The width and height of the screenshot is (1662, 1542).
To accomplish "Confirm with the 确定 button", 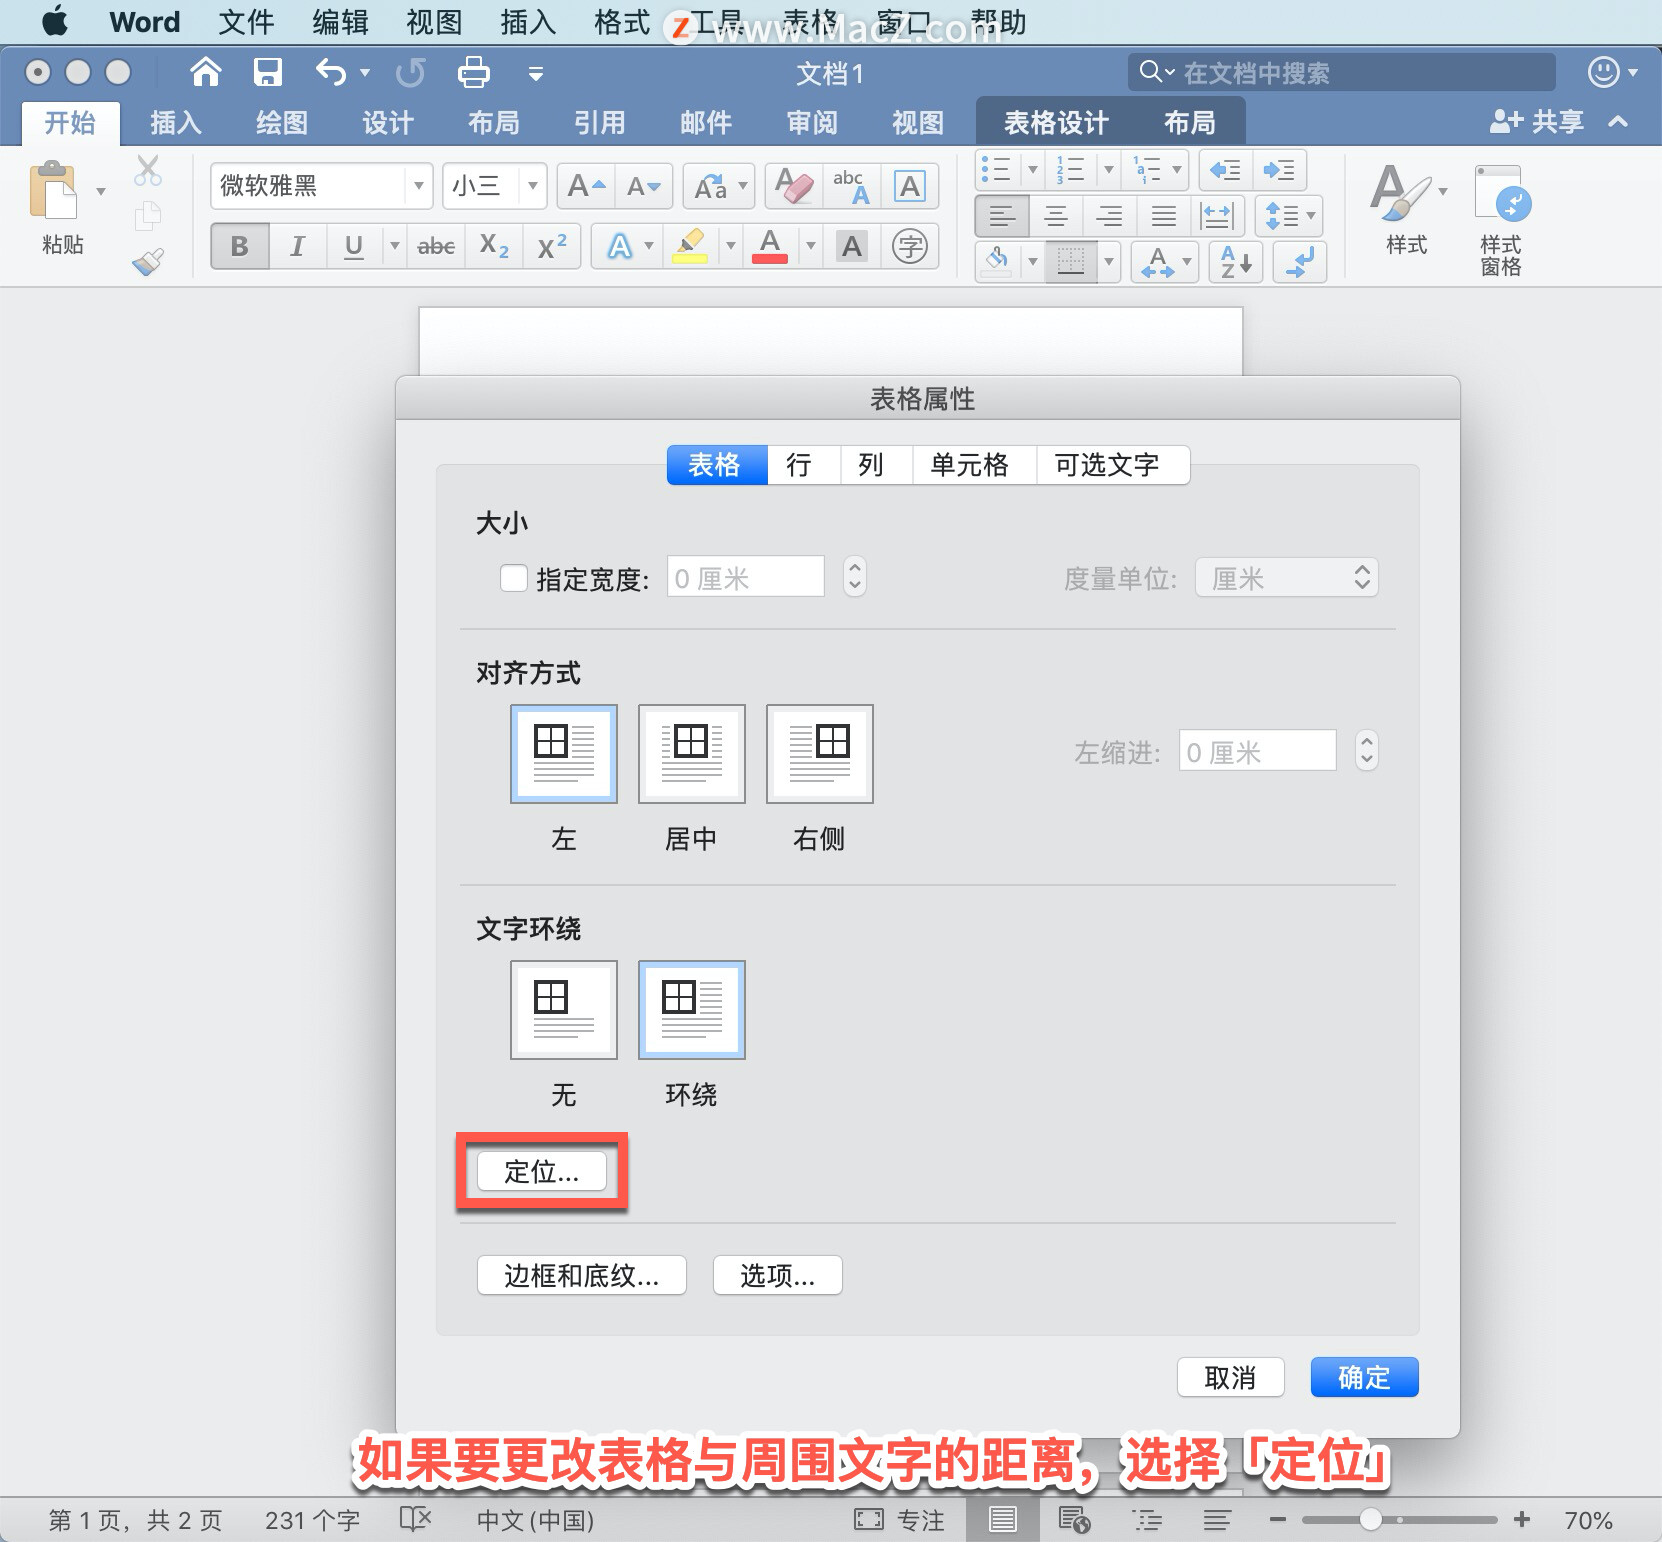I will (1364, 1377).
